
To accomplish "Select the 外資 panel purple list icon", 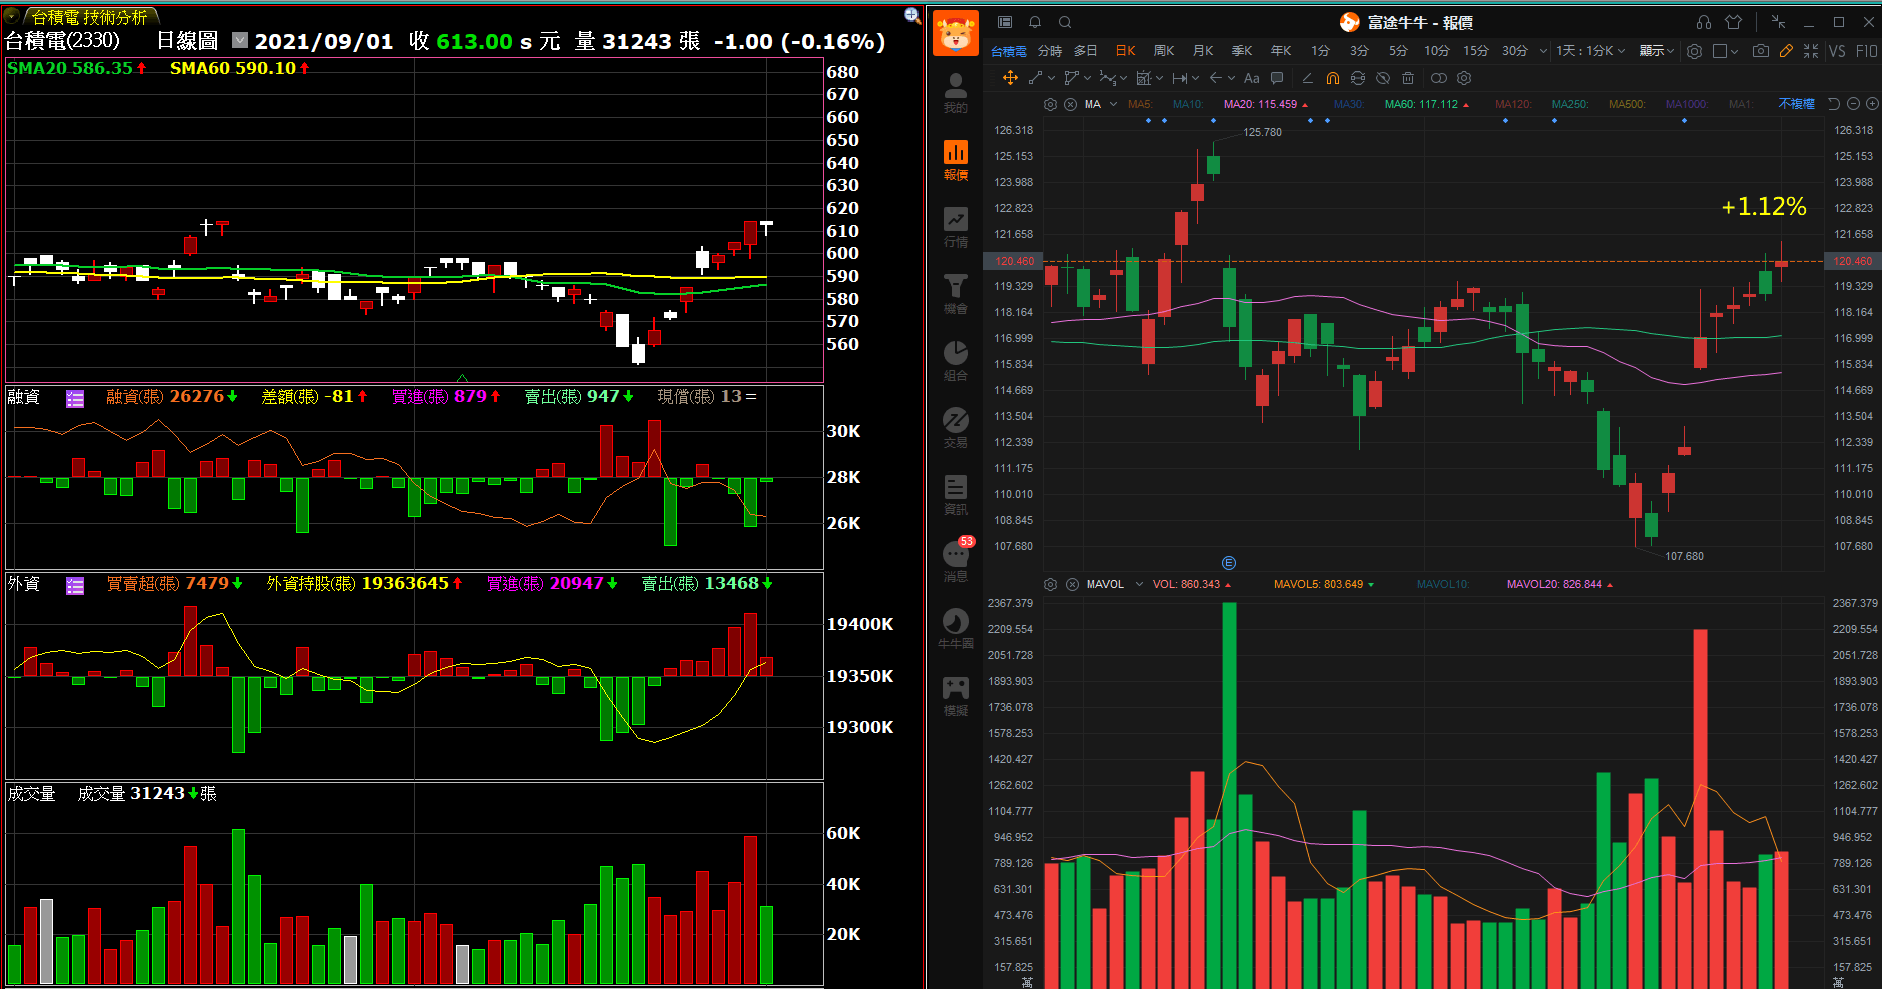I will point(75,586).
